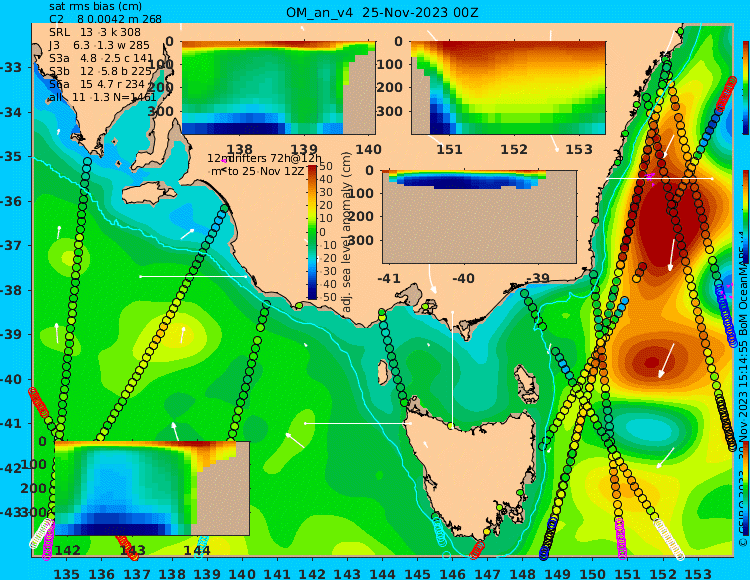Open the Bass Strait section inset -41 to -39
750x580 pixels.
[x=479, y=217]
